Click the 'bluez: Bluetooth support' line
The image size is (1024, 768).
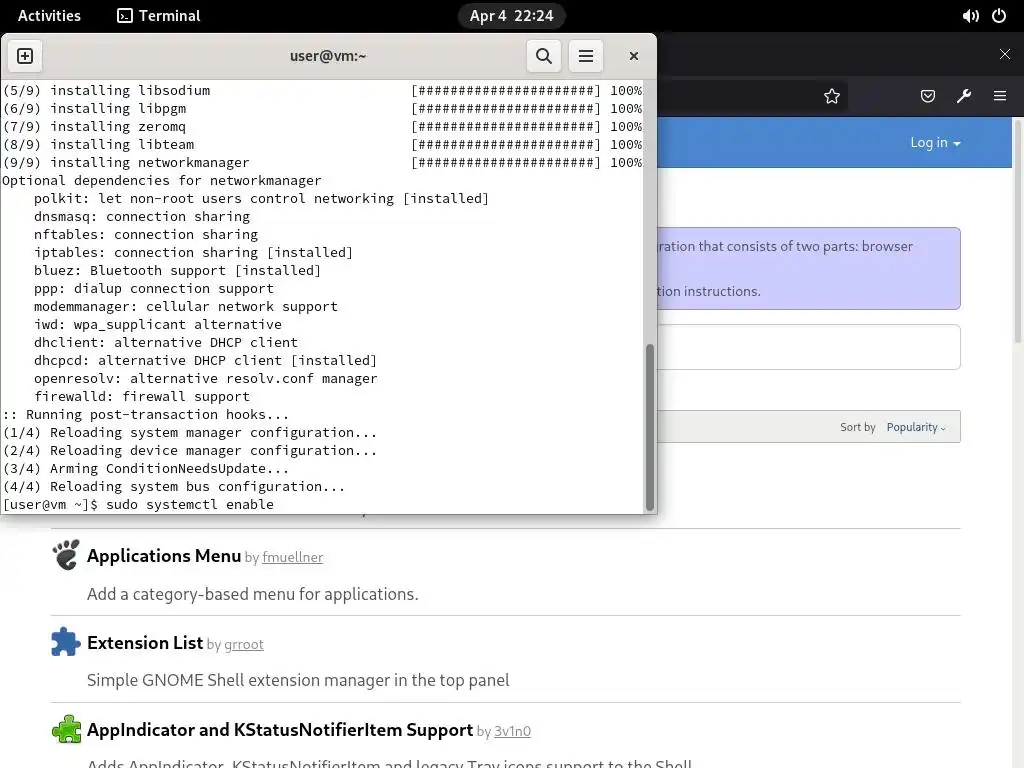tap(178, 270)
